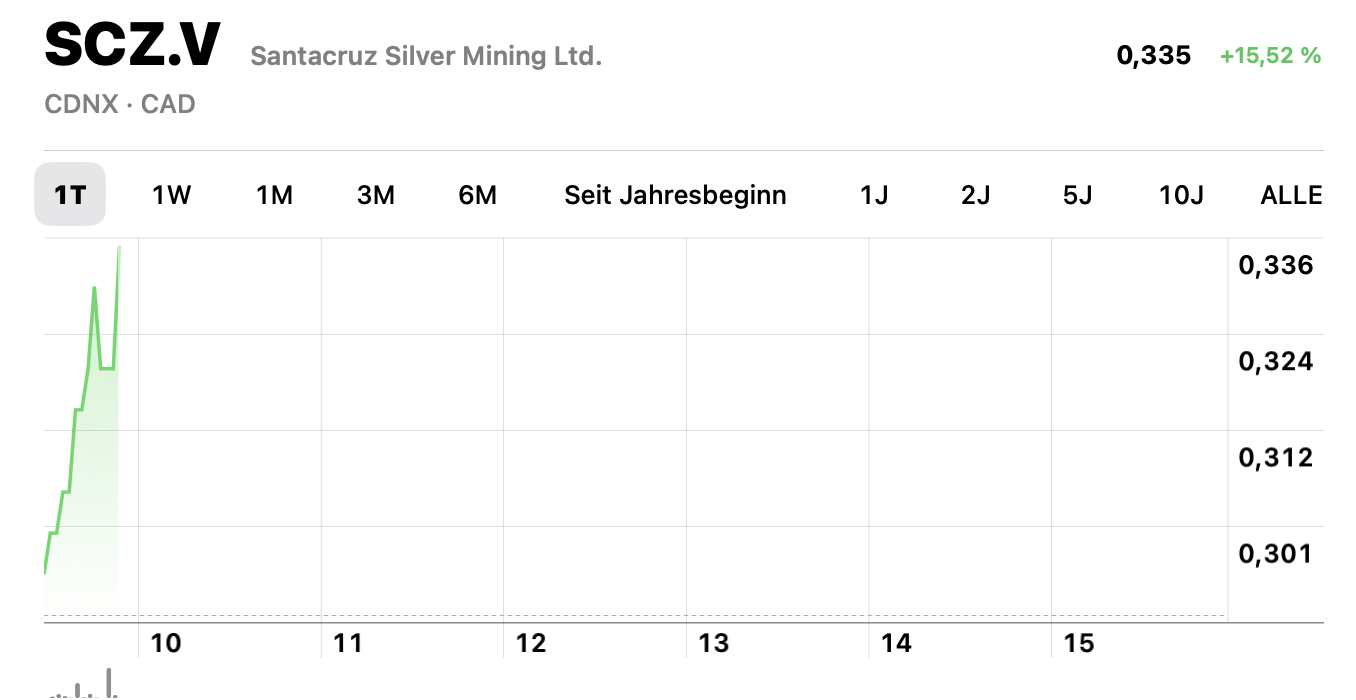The width and height of the screenshot is (1356, 700).
Task: Click the 0,324 price axis label
Action: [1275, 361]
